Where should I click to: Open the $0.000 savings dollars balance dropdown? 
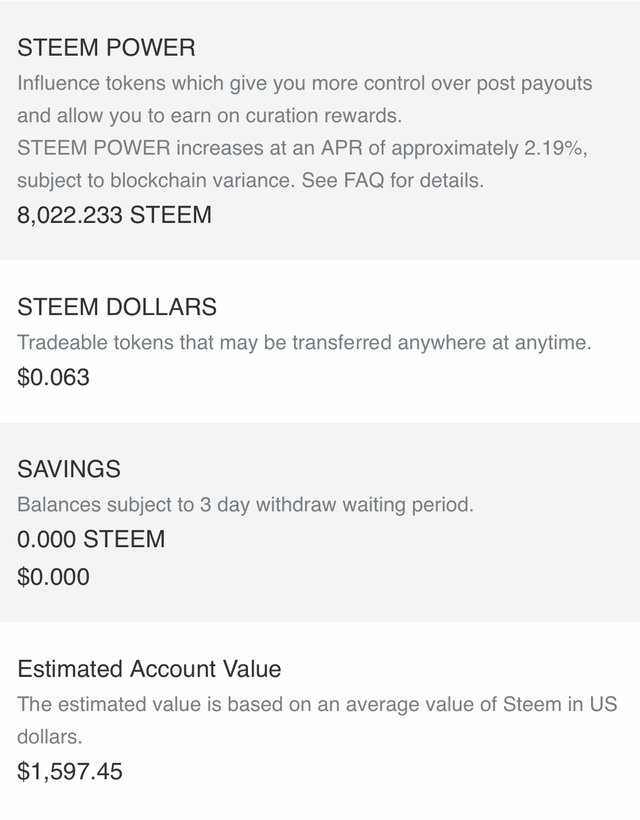coord(53,577)
